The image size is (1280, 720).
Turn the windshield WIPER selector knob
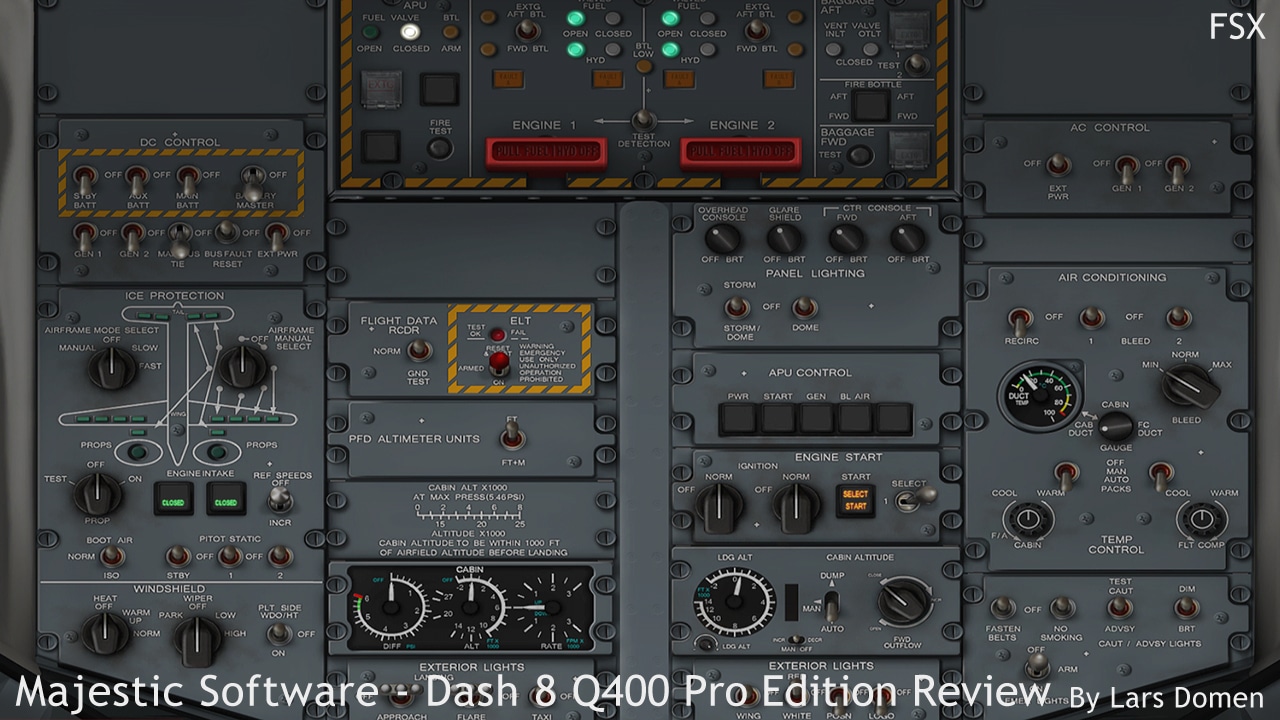pos(197,636)
